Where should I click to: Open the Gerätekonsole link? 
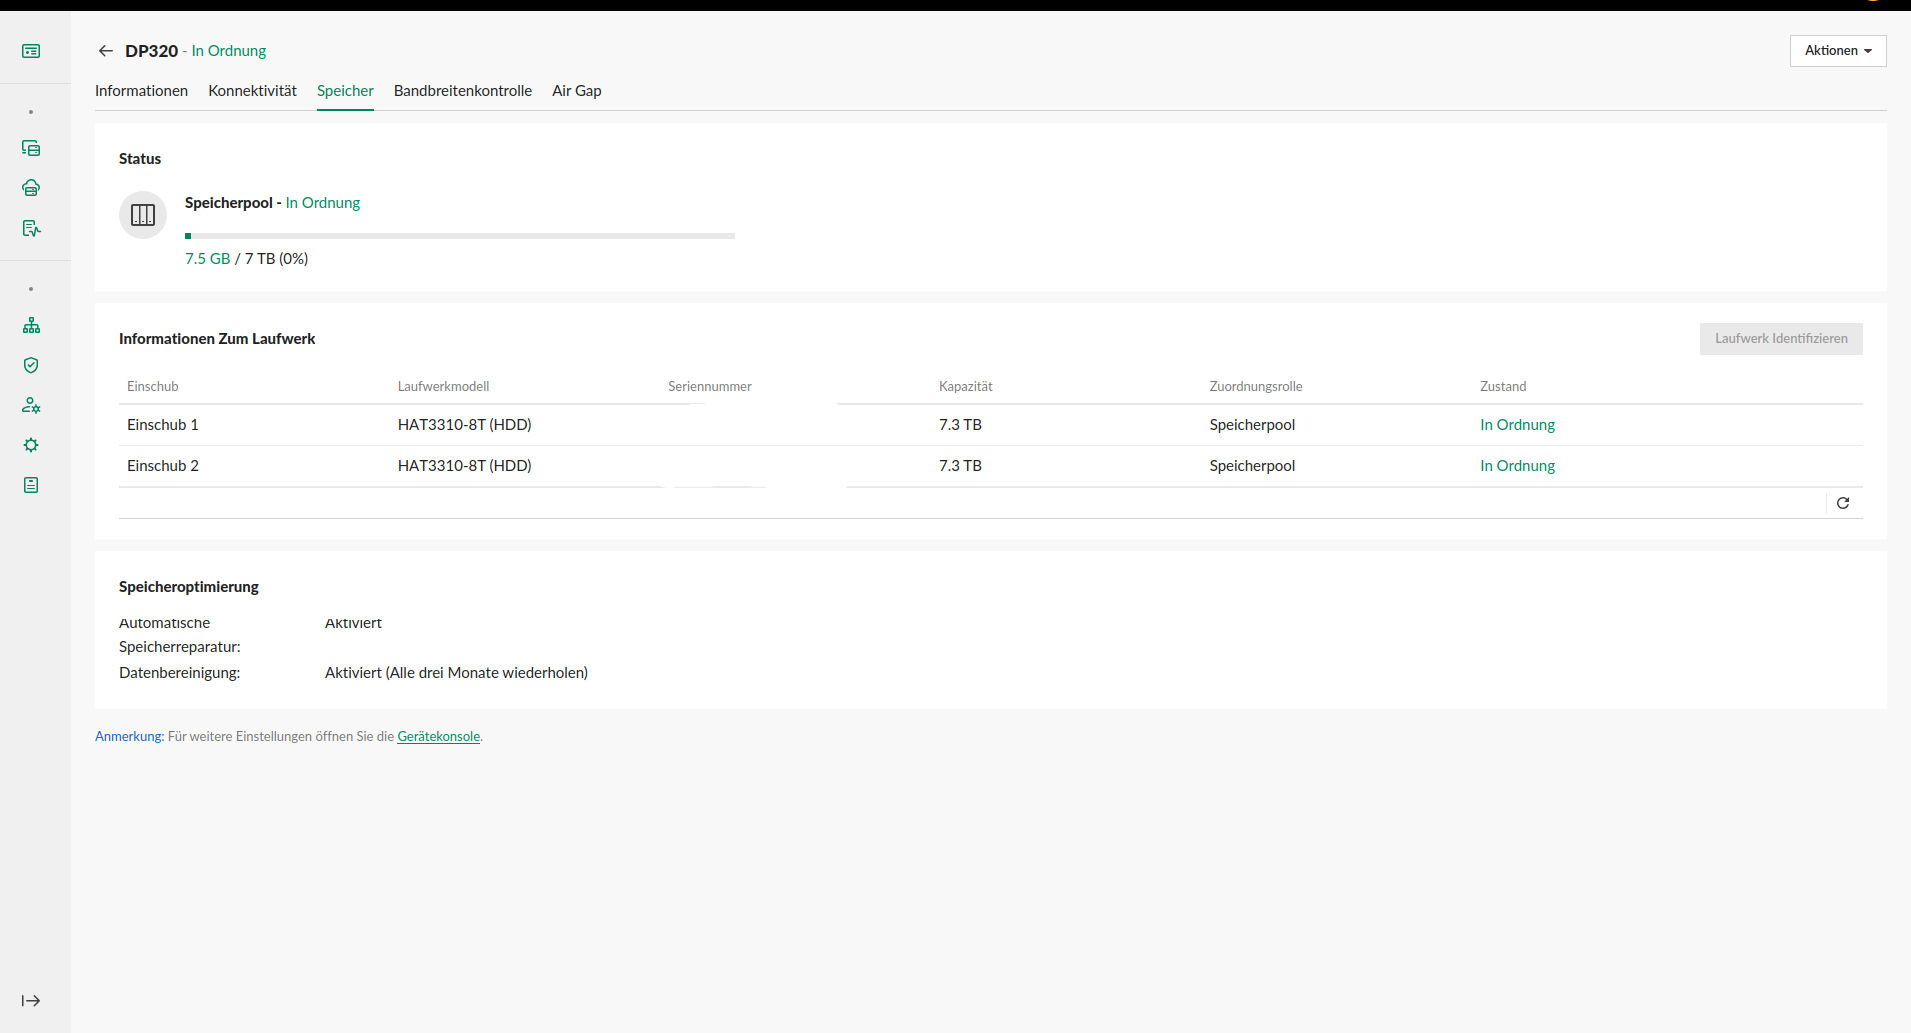(x=438, y=737)
